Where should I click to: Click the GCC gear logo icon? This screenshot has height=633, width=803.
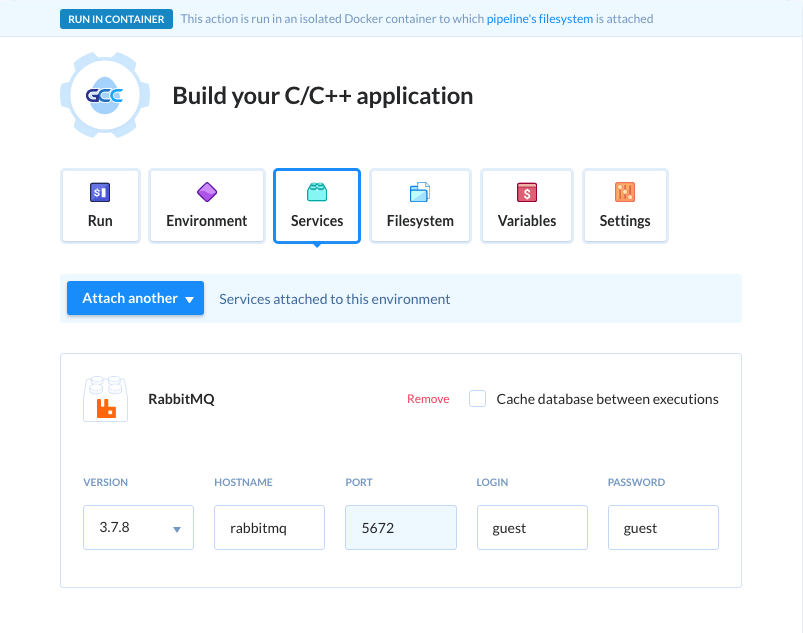click(105, 95)
